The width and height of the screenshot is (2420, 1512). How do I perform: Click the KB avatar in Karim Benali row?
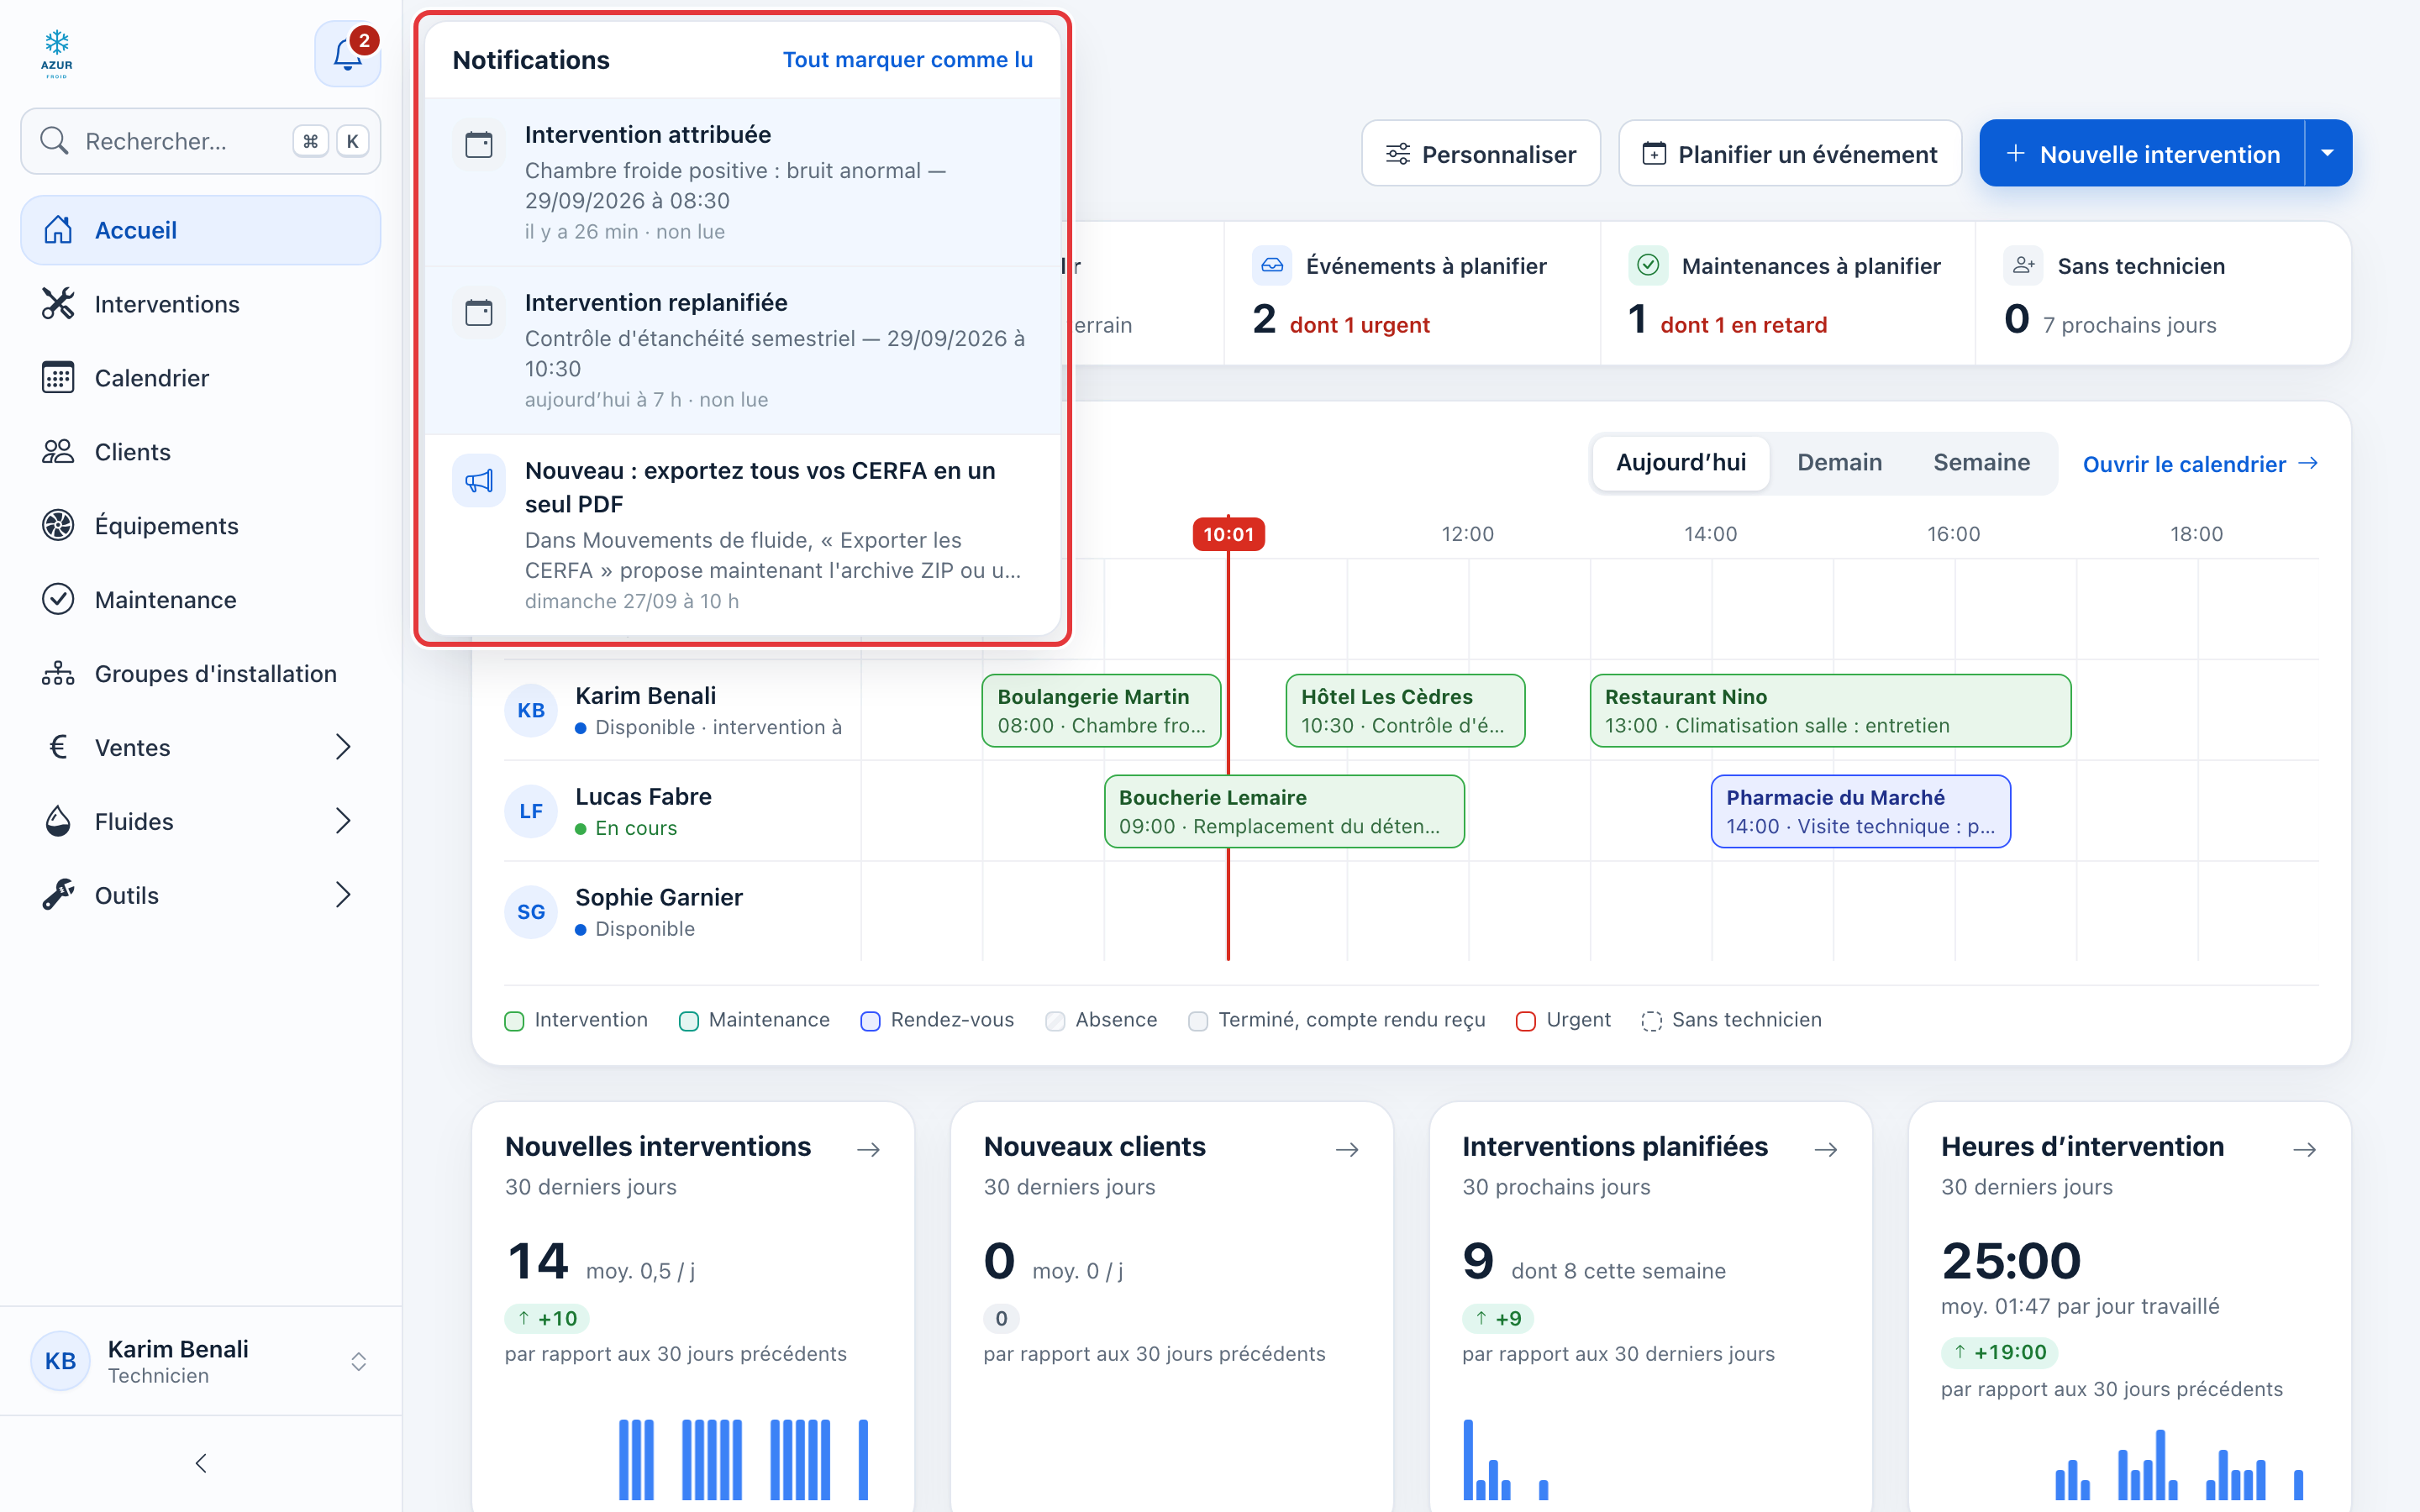click(x=531, y=711)
